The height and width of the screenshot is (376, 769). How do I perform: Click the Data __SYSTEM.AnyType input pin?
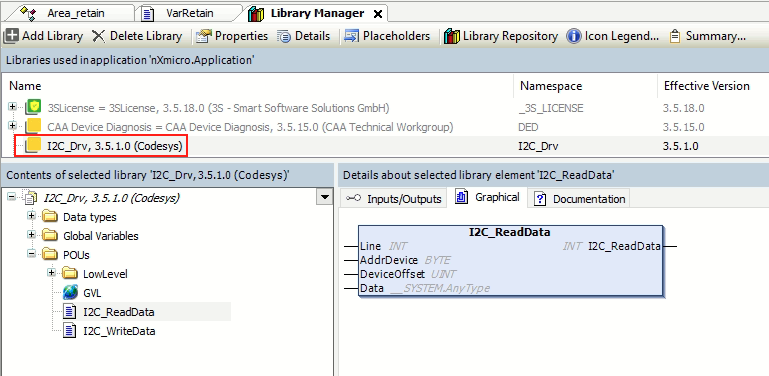[424, 288]
